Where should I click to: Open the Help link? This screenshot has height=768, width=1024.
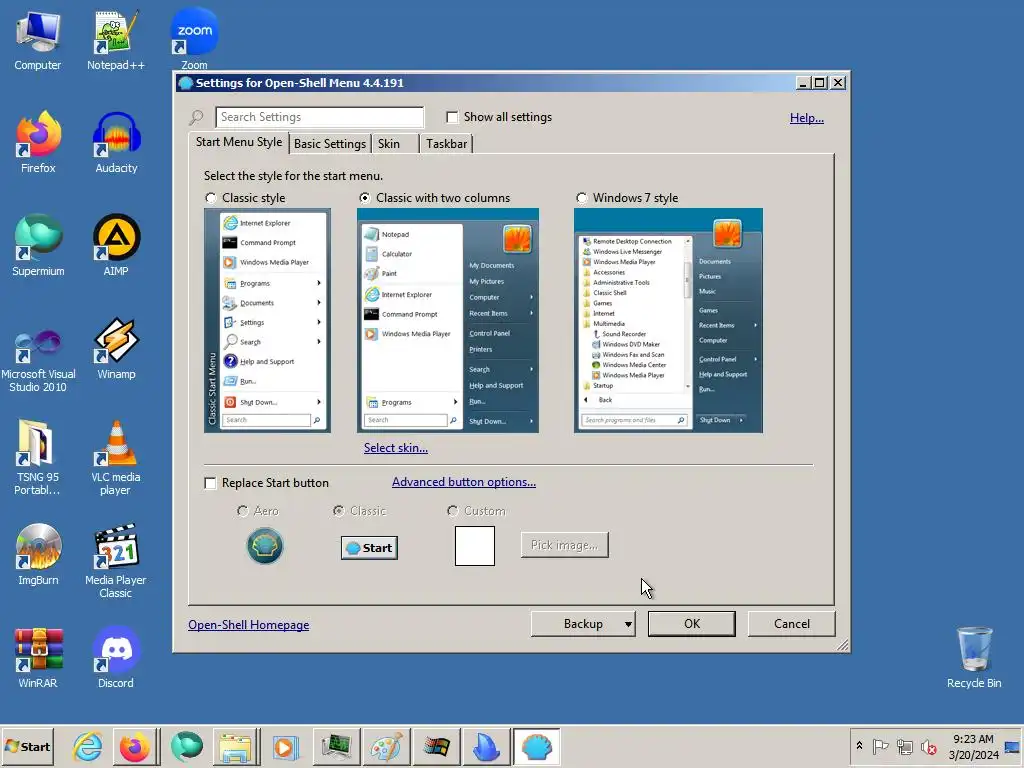point(807,118)
